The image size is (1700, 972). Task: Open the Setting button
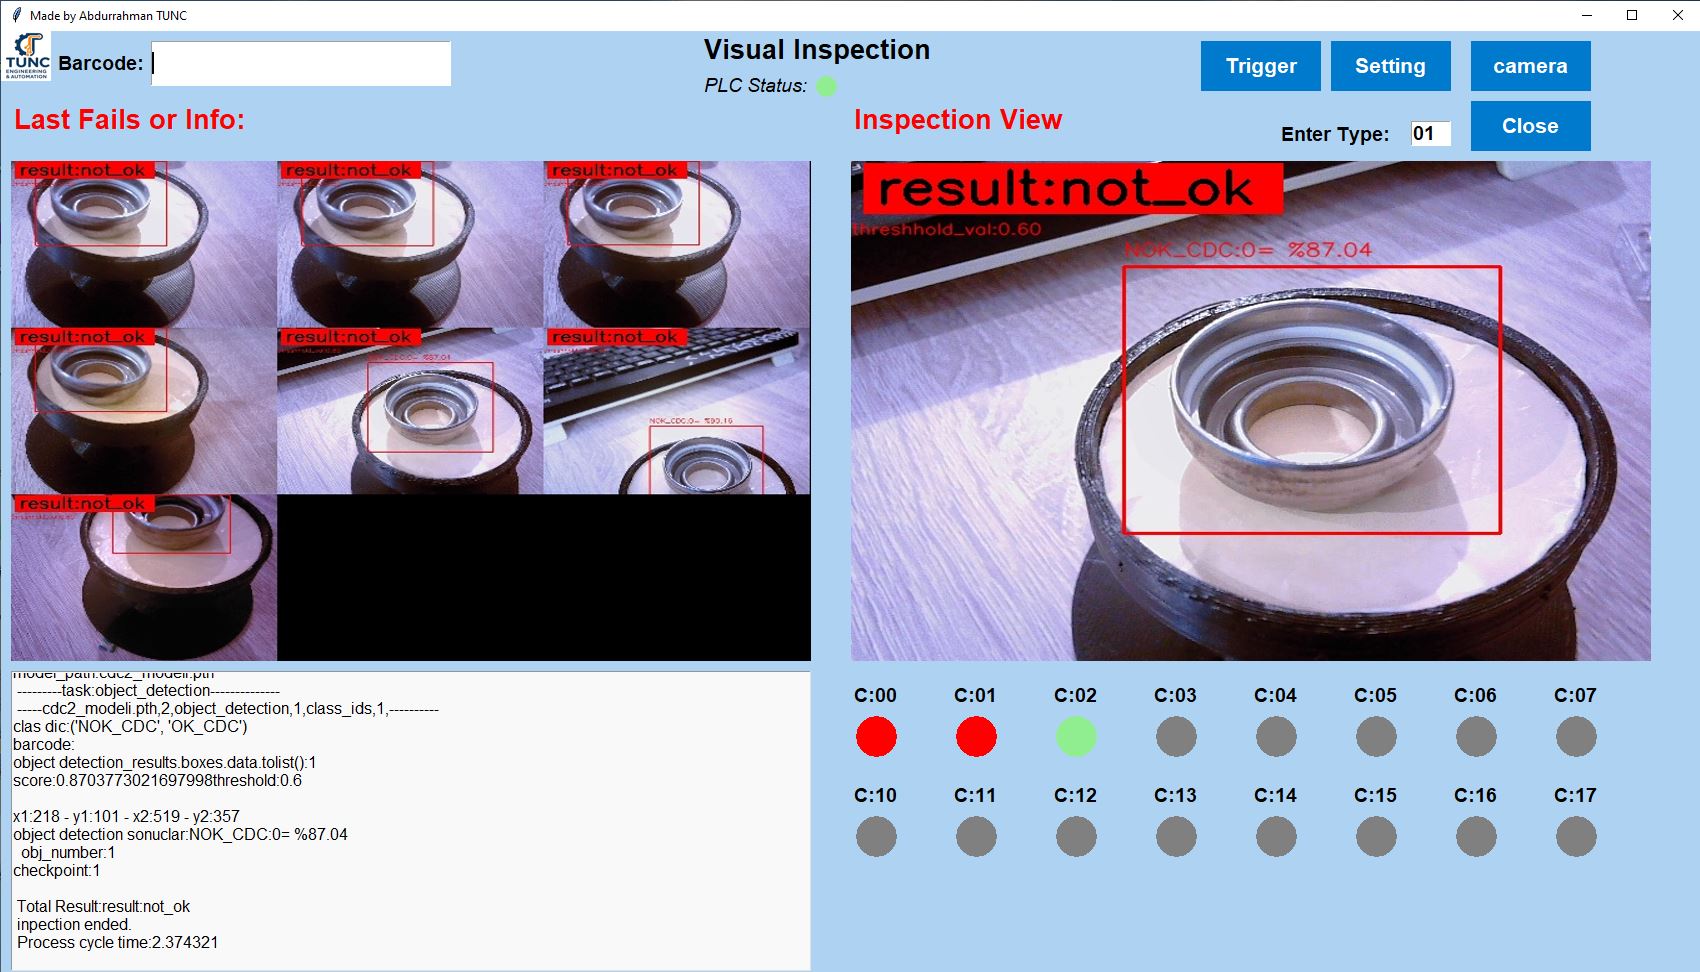(x=1390, y=66)
